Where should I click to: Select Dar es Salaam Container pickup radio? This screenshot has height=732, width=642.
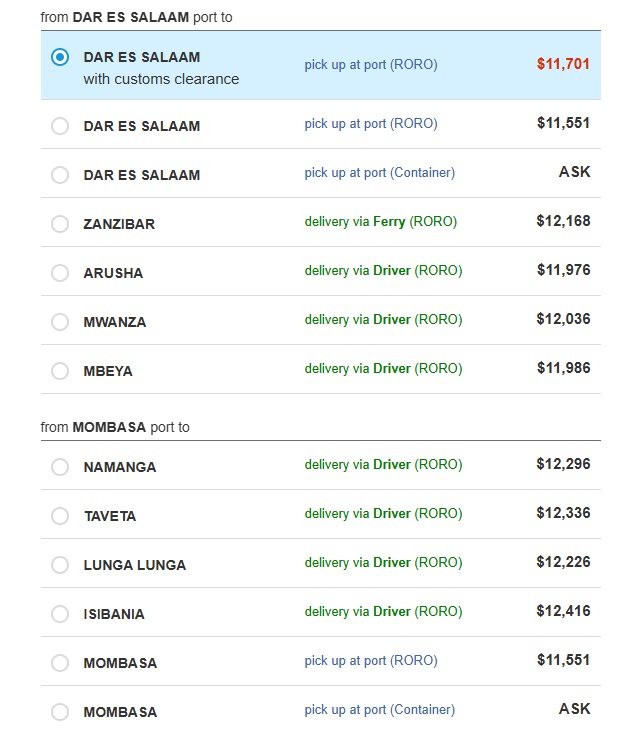60,175
